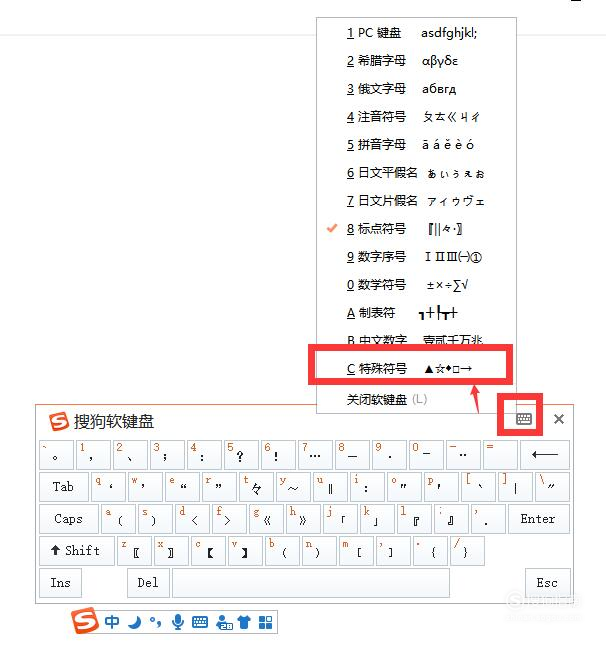This screenshot has height=647, width=606.
Task: Click the space bar on soft keyboard
Action: pyautogui.click(x=311, y=583)
